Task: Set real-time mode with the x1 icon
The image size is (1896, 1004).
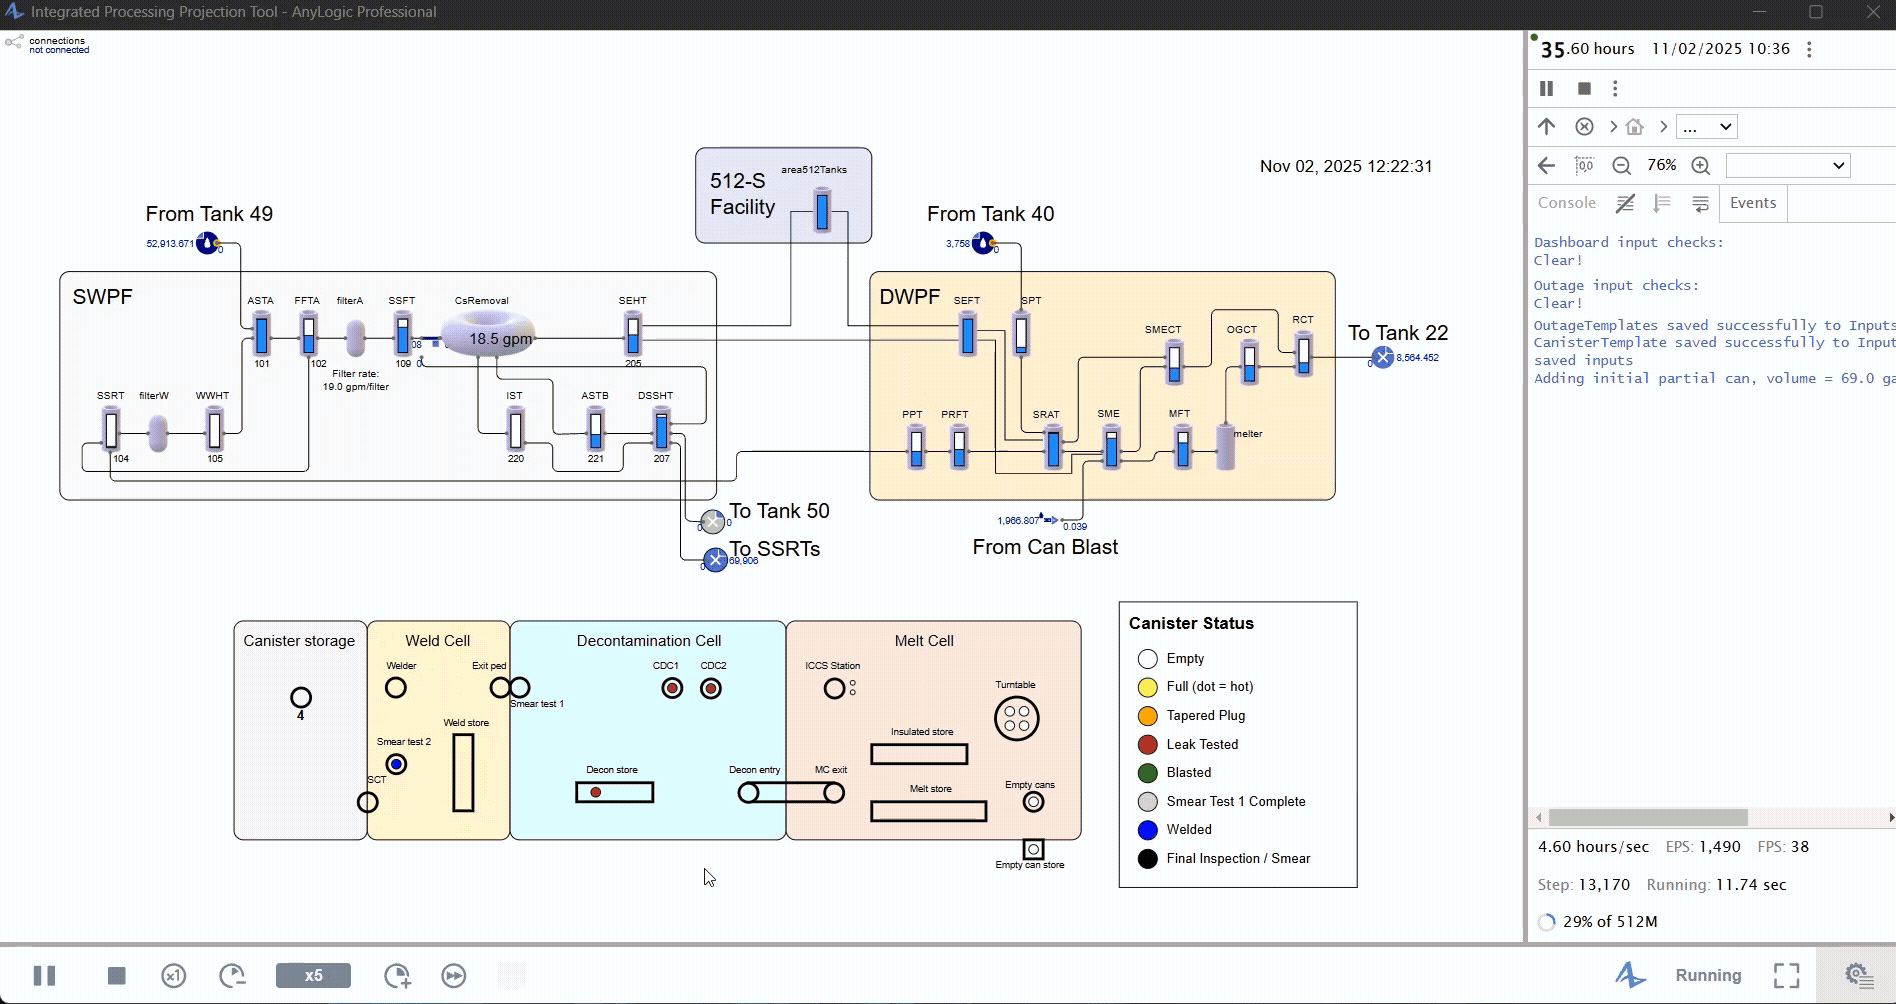Action: (x=173, y=975)
